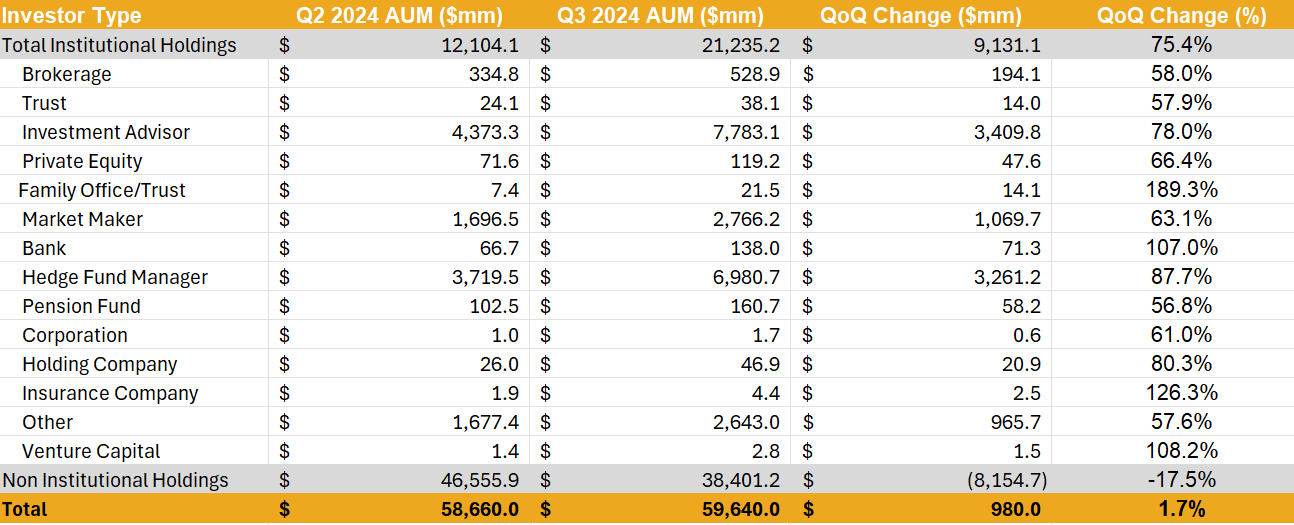
Task: Select the 126.3% Insurance Company cell
Action: point(1181,393)
